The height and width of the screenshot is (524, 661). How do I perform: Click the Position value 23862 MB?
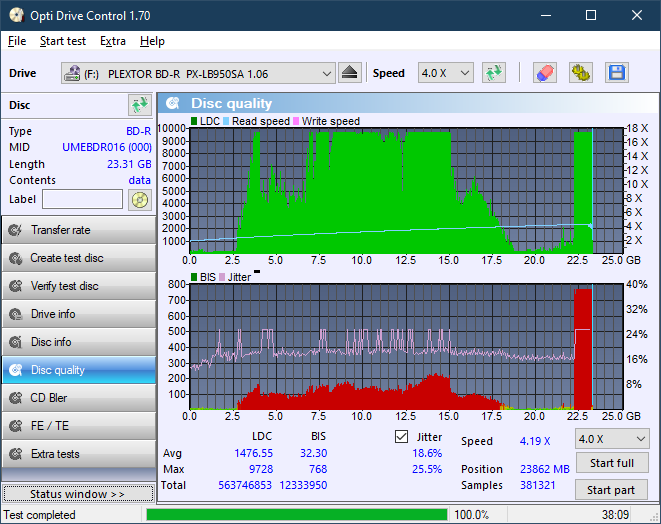point(545,469)
